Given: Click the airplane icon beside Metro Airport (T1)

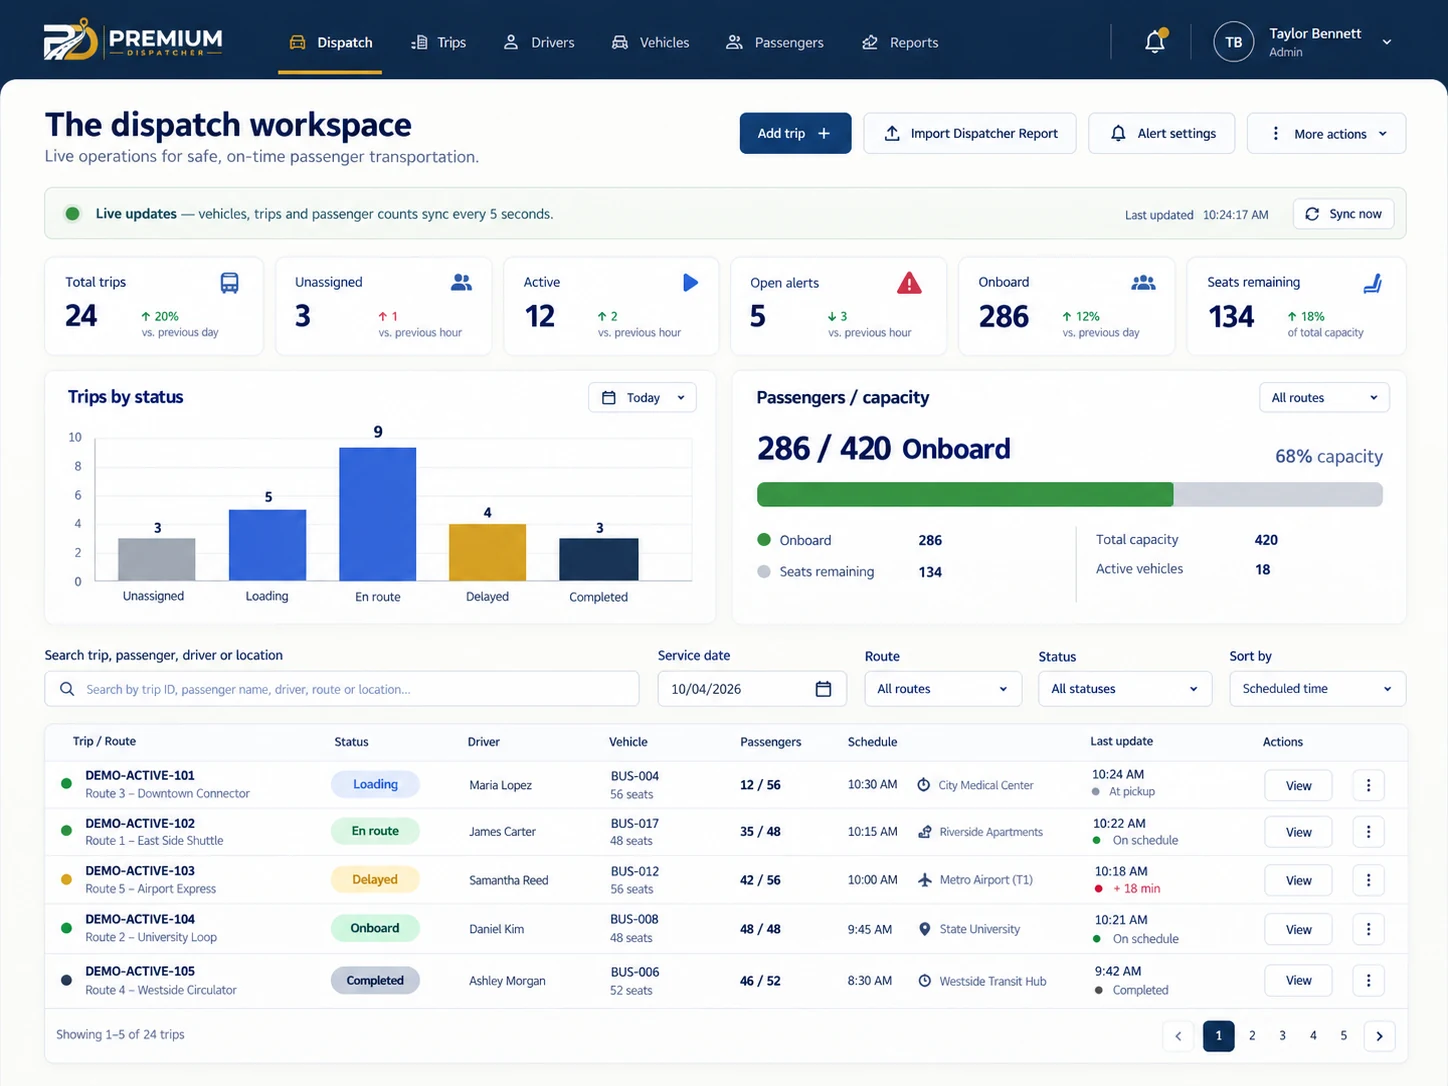Looking at the screenshot, I should (925, 880).
